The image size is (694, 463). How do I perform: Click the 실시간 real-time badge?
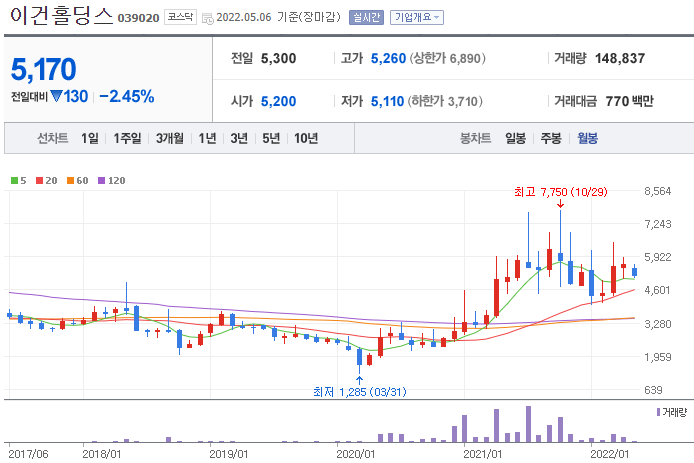coord(366,17)
